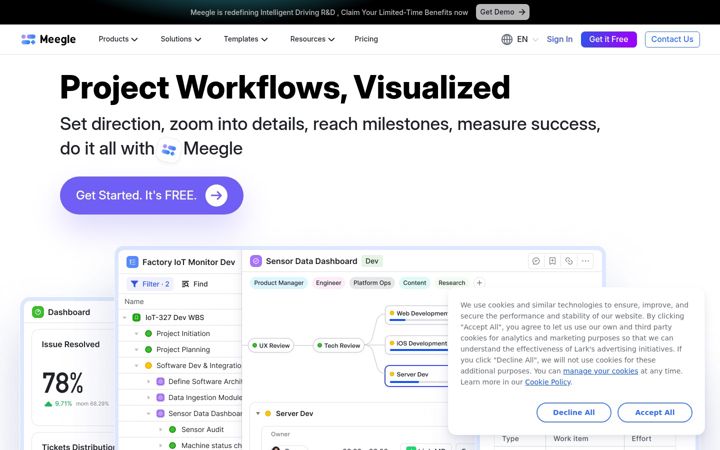The image size is (720, 450).
Task: Click the funnel Filter icon
Action: (x=134, y=284)
